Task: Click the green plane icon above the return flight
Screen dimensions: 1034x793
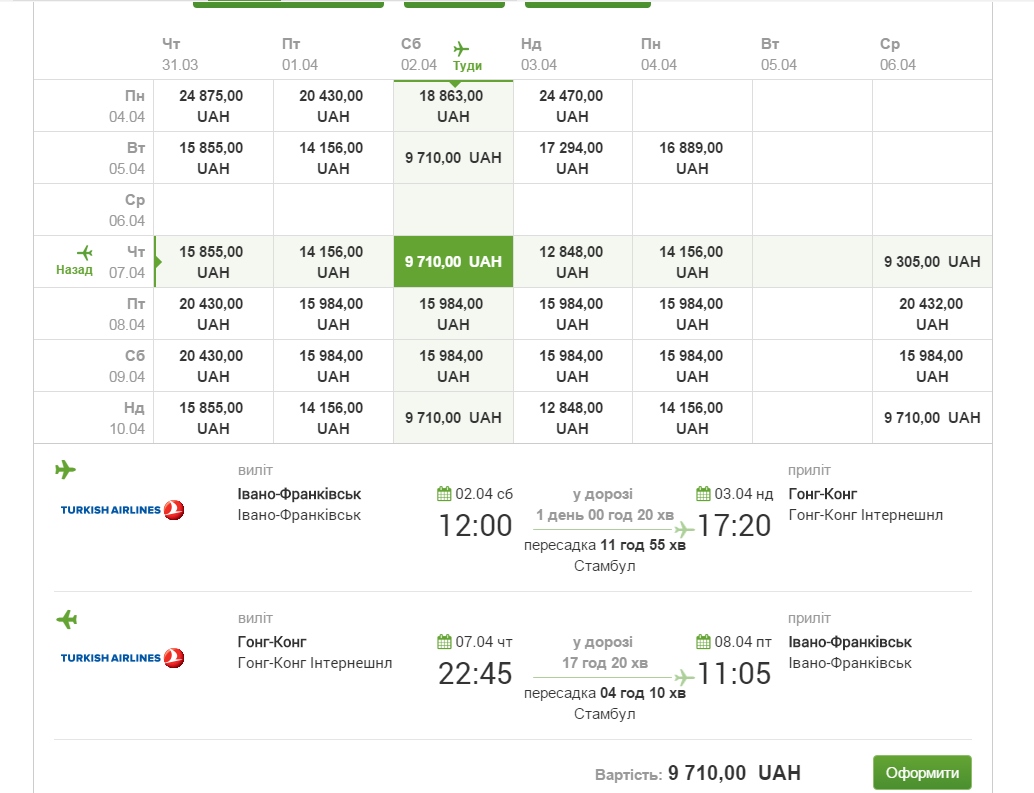Action: [x=66, y=619]
